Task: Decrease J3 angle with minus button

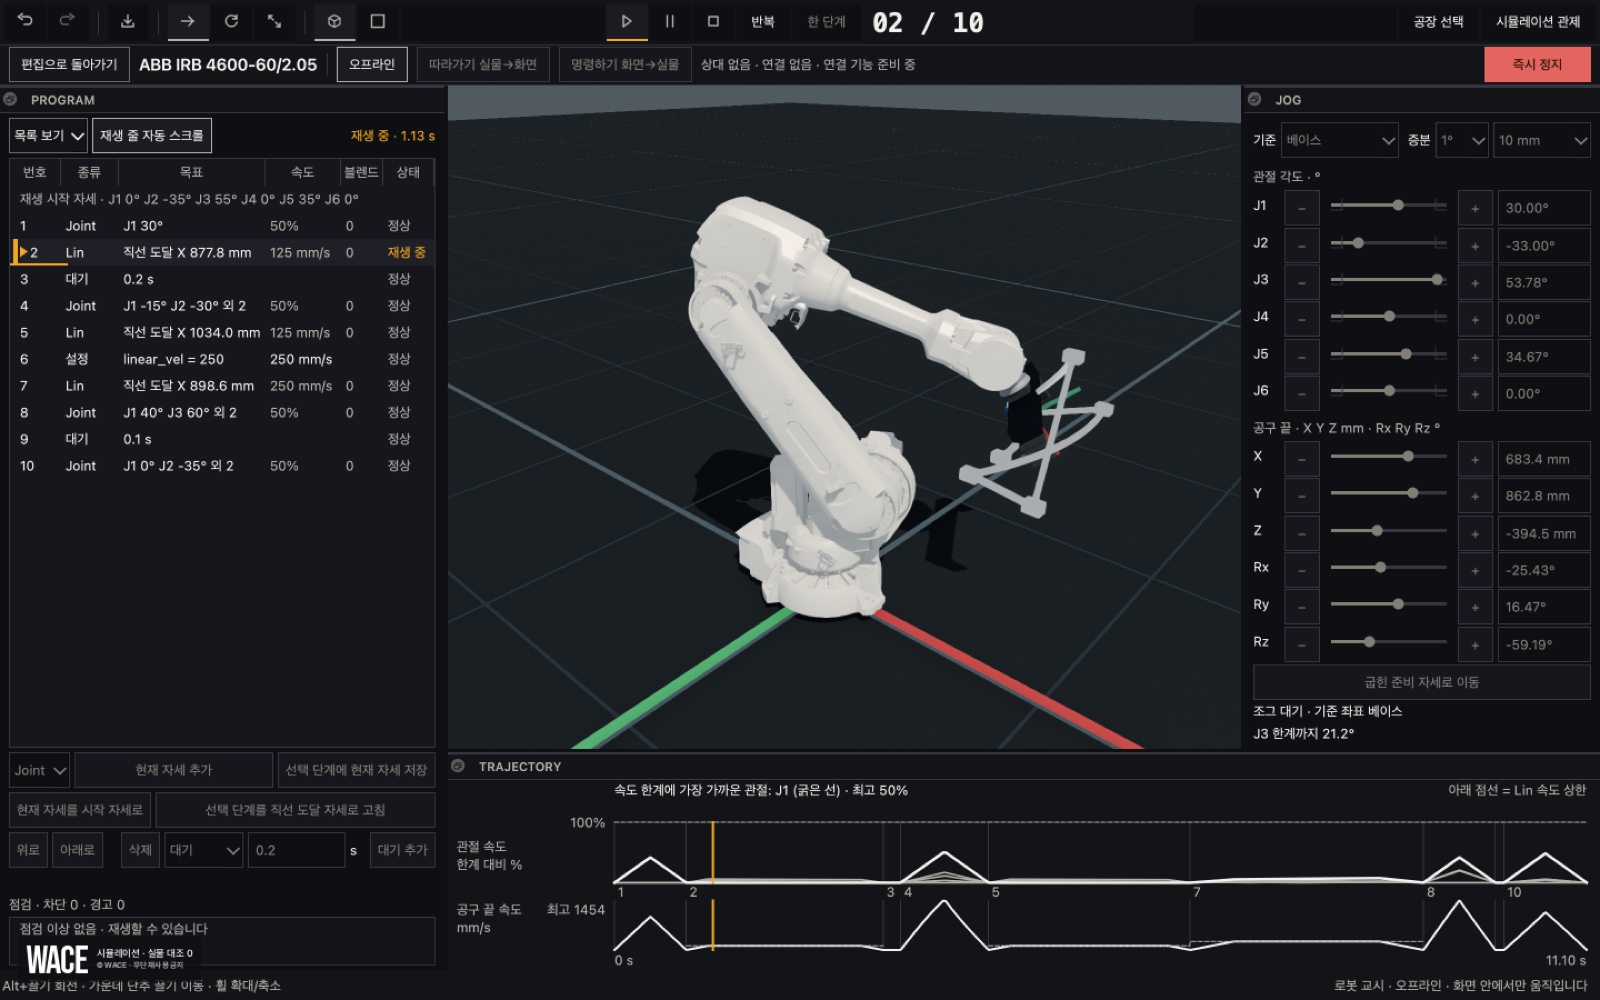Action: coord(1301,282)
